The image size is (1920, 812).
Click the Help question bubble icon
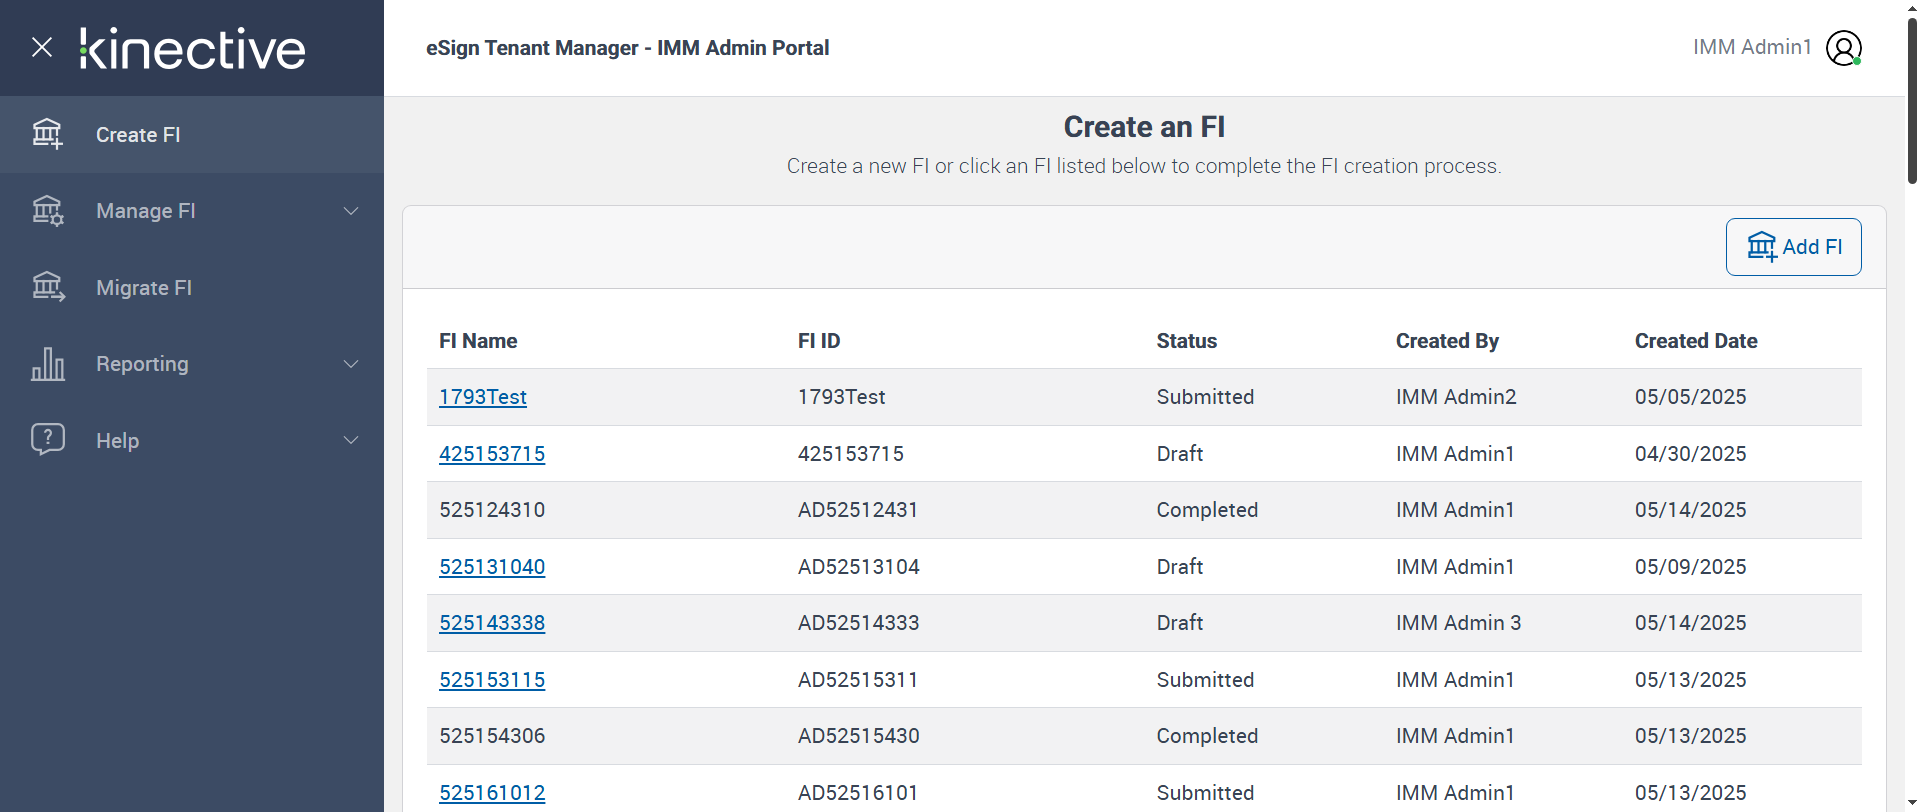[47, 440]
